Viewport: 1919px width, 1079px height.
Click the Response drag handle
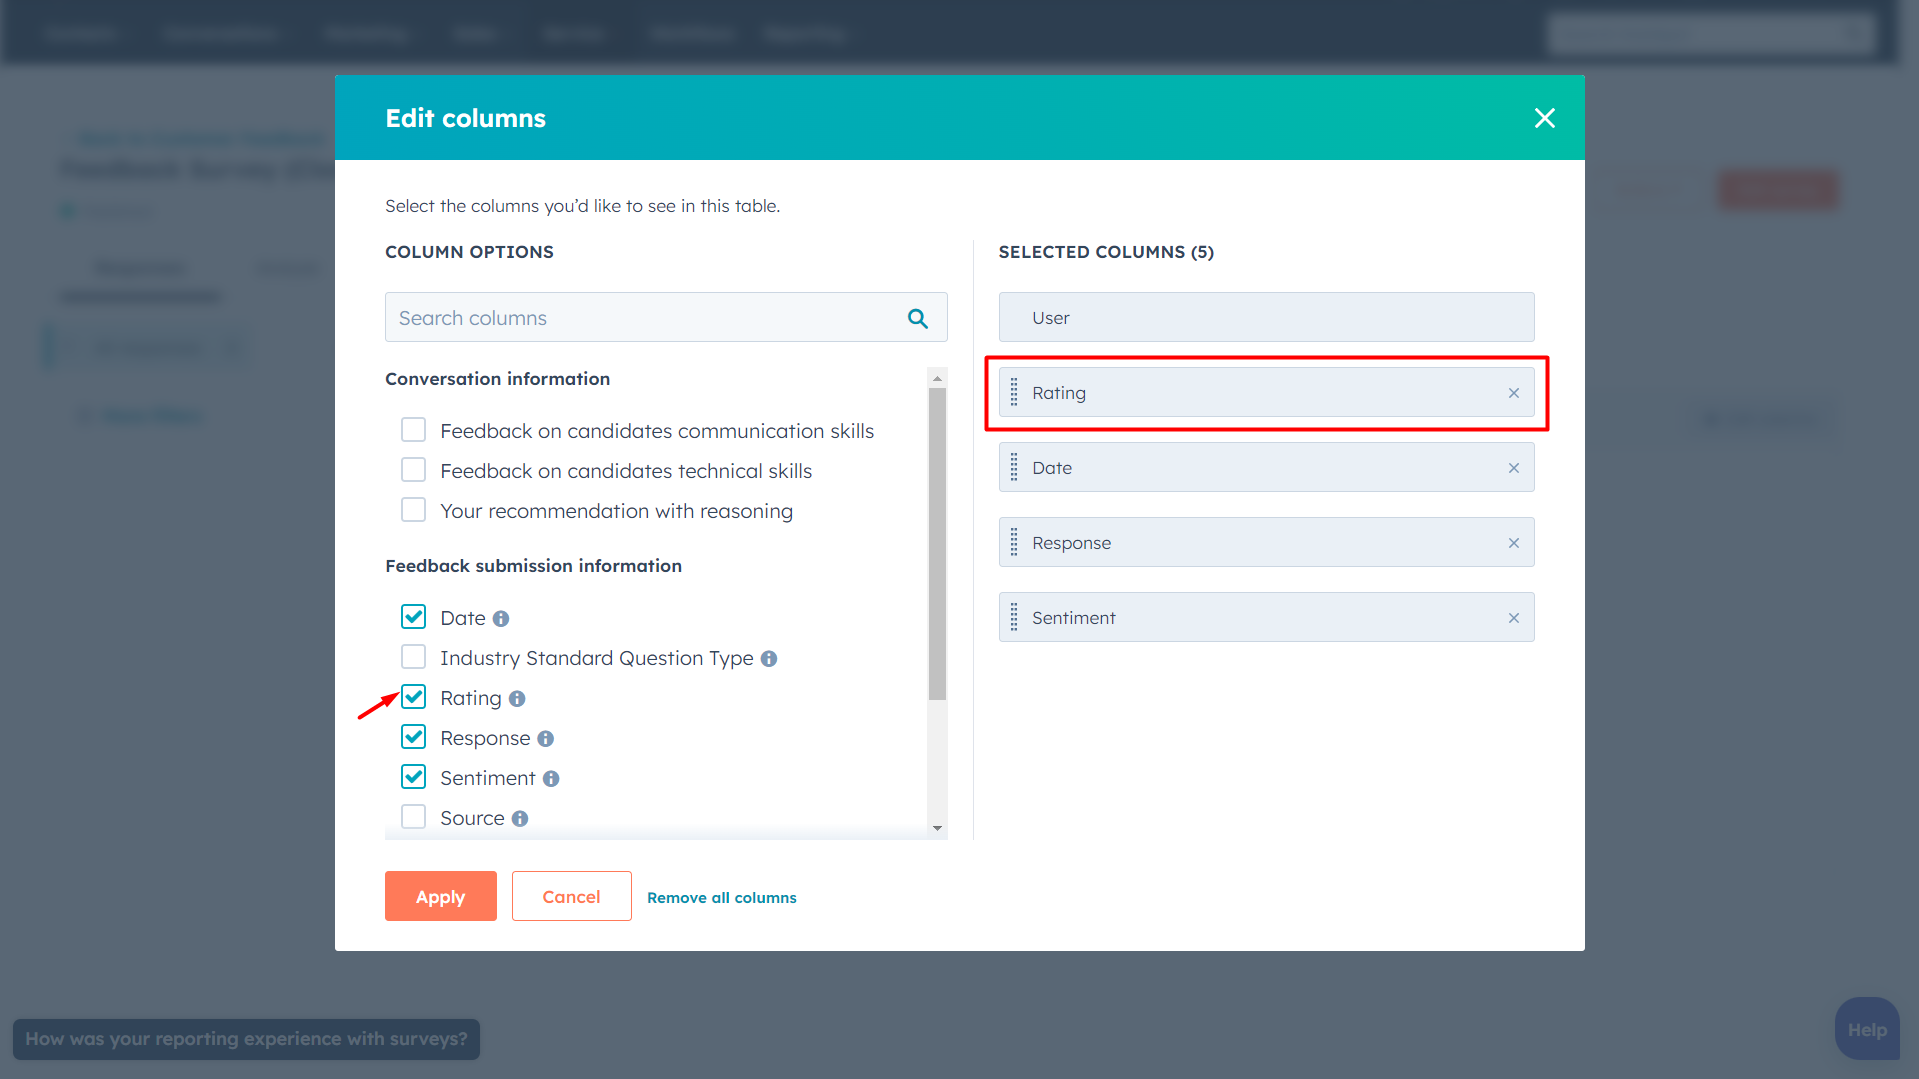(x=1014, y=542)
